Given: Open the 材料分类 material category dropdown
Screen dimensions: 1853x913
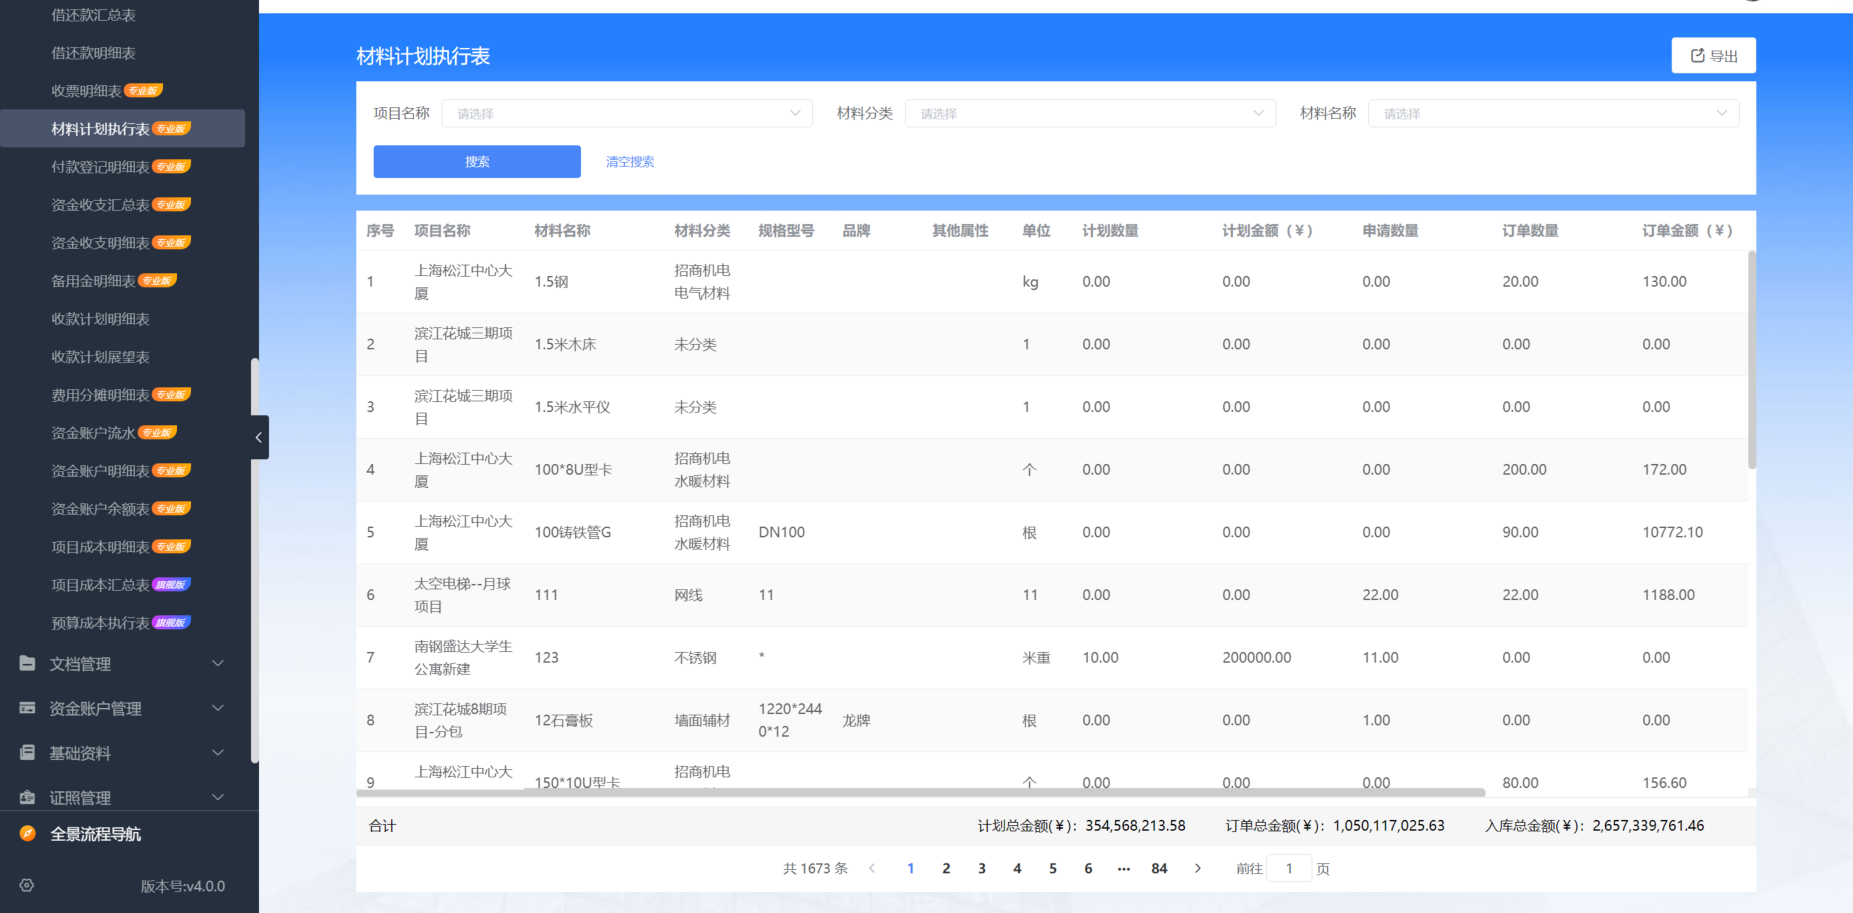Looking at the screenshot, I should tap(1089, 113).
